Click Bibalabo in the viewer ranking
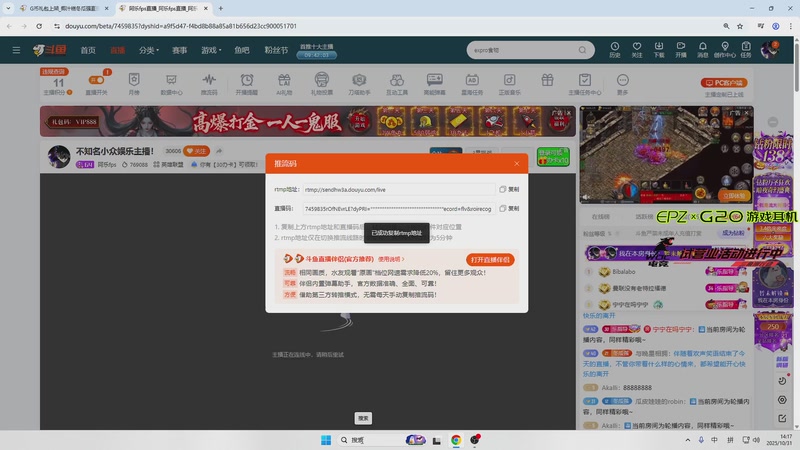Viewport: 800px width, 450px height. pos(623,272)
